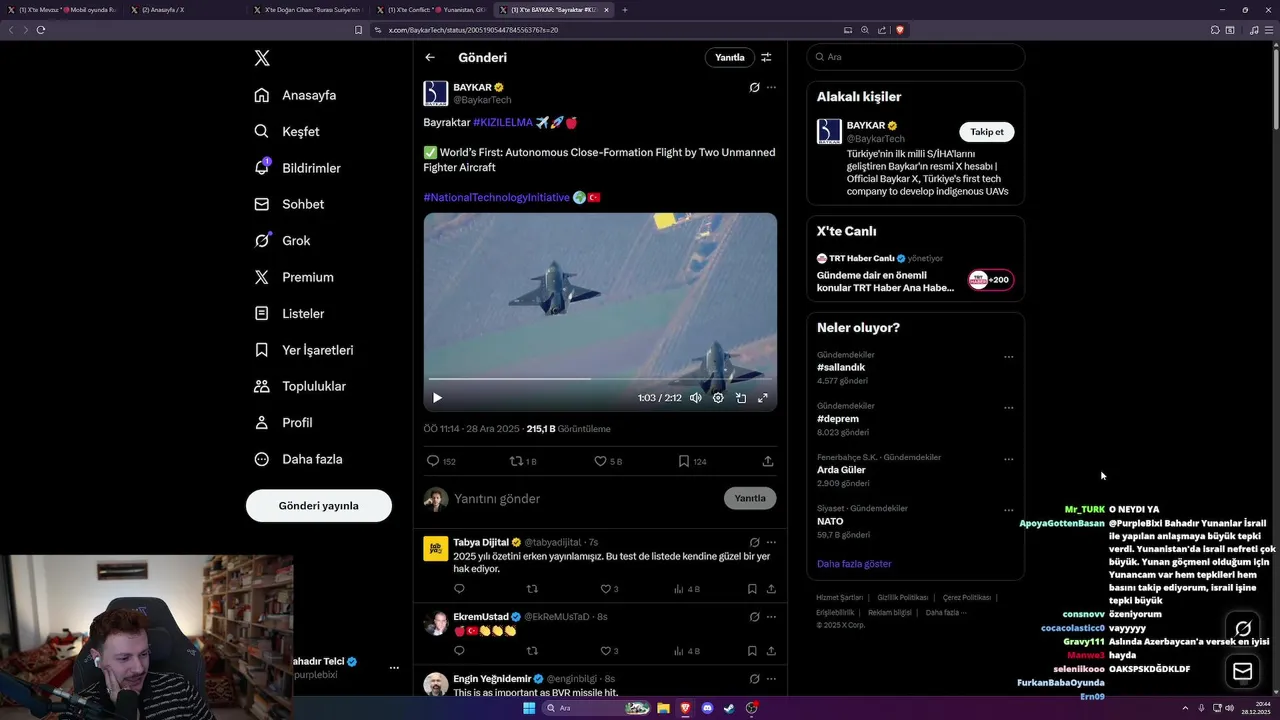Open more options on Engin Yeğnidemir reply
Image resolution: width=1280 pixels, height=720 pixels.
pos(771,679)
